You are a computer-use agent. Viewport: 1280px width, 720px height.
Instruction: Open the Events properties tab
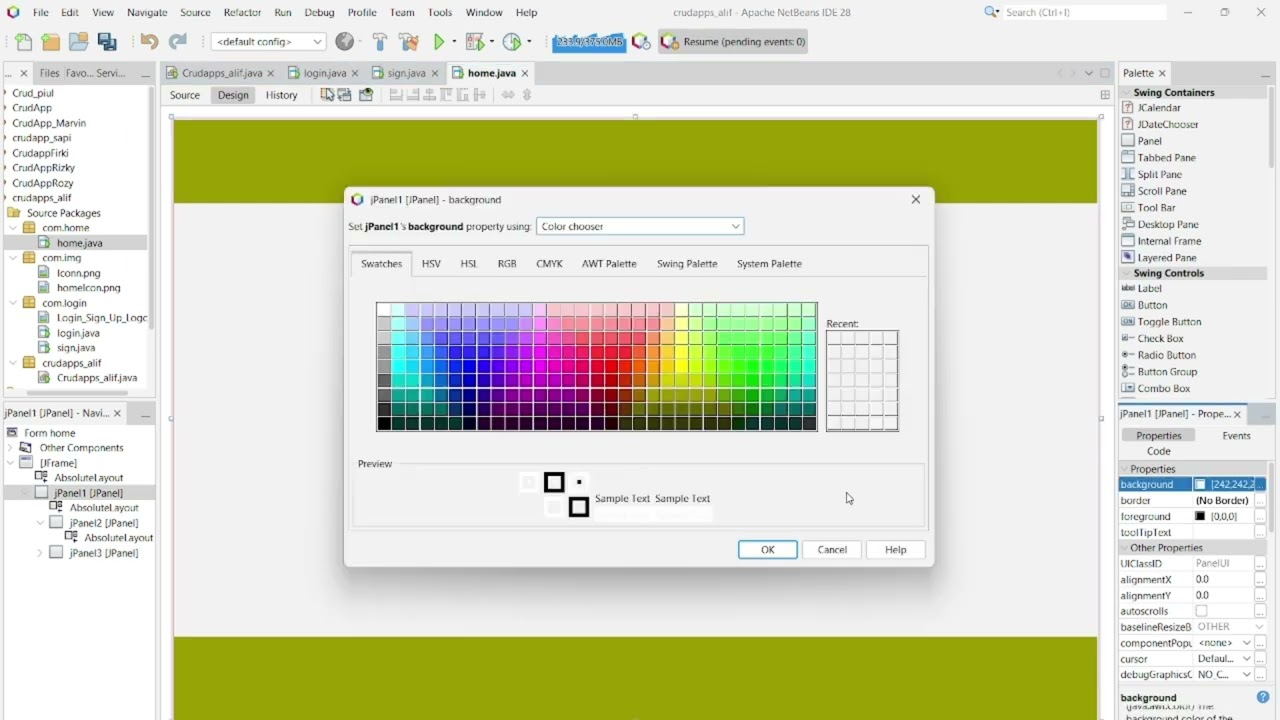coord(1236,436)
